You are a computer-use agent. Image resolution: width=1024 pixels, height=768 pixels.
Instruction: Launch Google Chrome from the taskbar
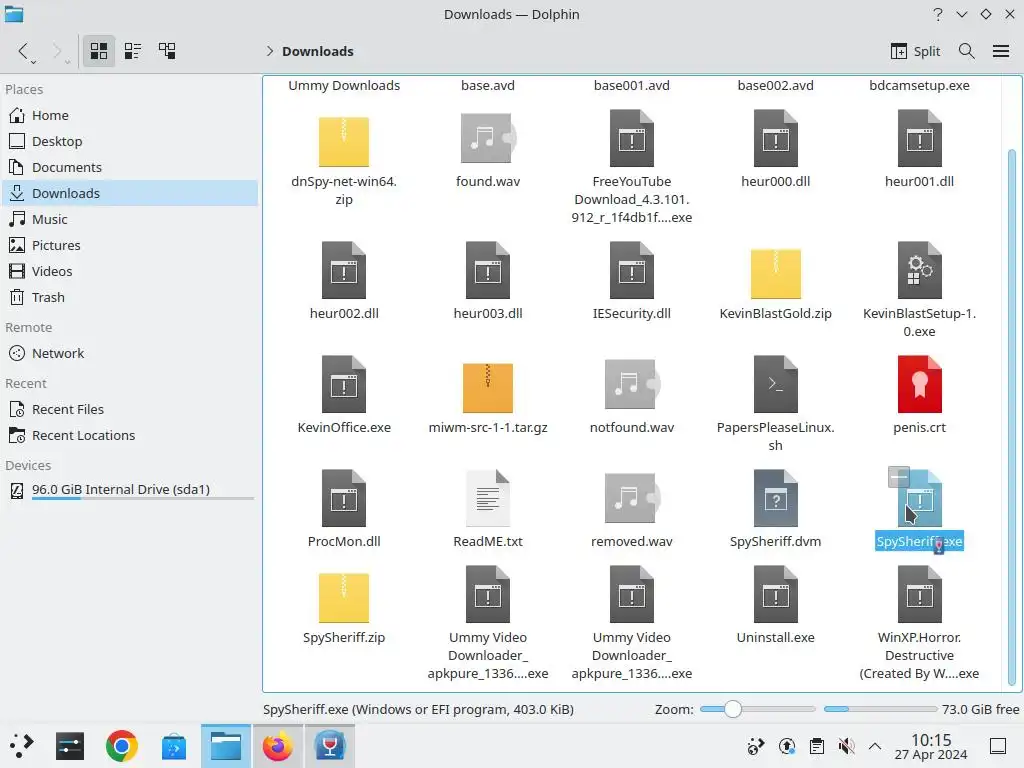pyautogui.click(x=121, y=746)
